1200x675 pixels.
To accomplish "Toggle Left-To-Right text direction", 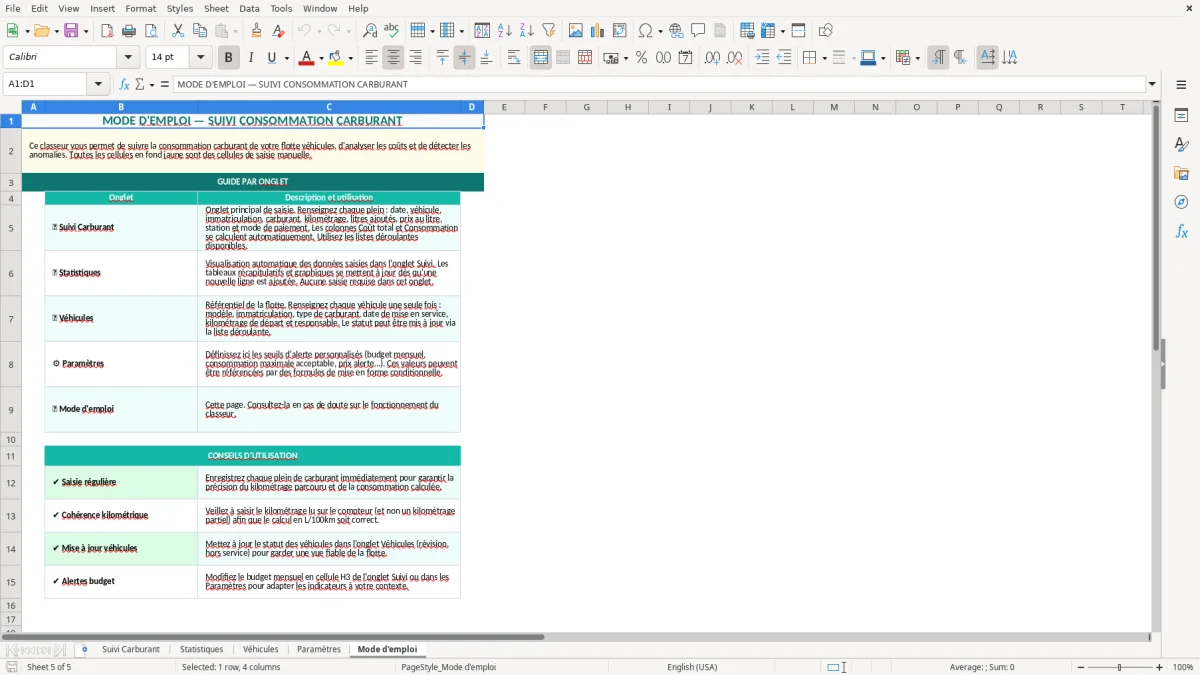I will (x=938, y=58).
